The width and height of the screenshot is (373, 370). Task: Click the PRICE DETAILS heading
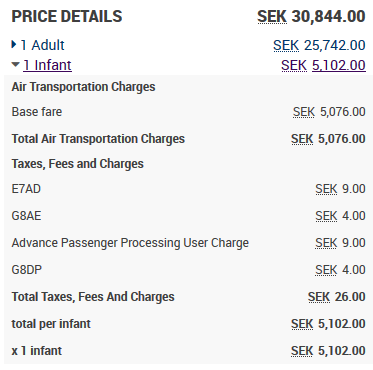(x=67, y=16)
